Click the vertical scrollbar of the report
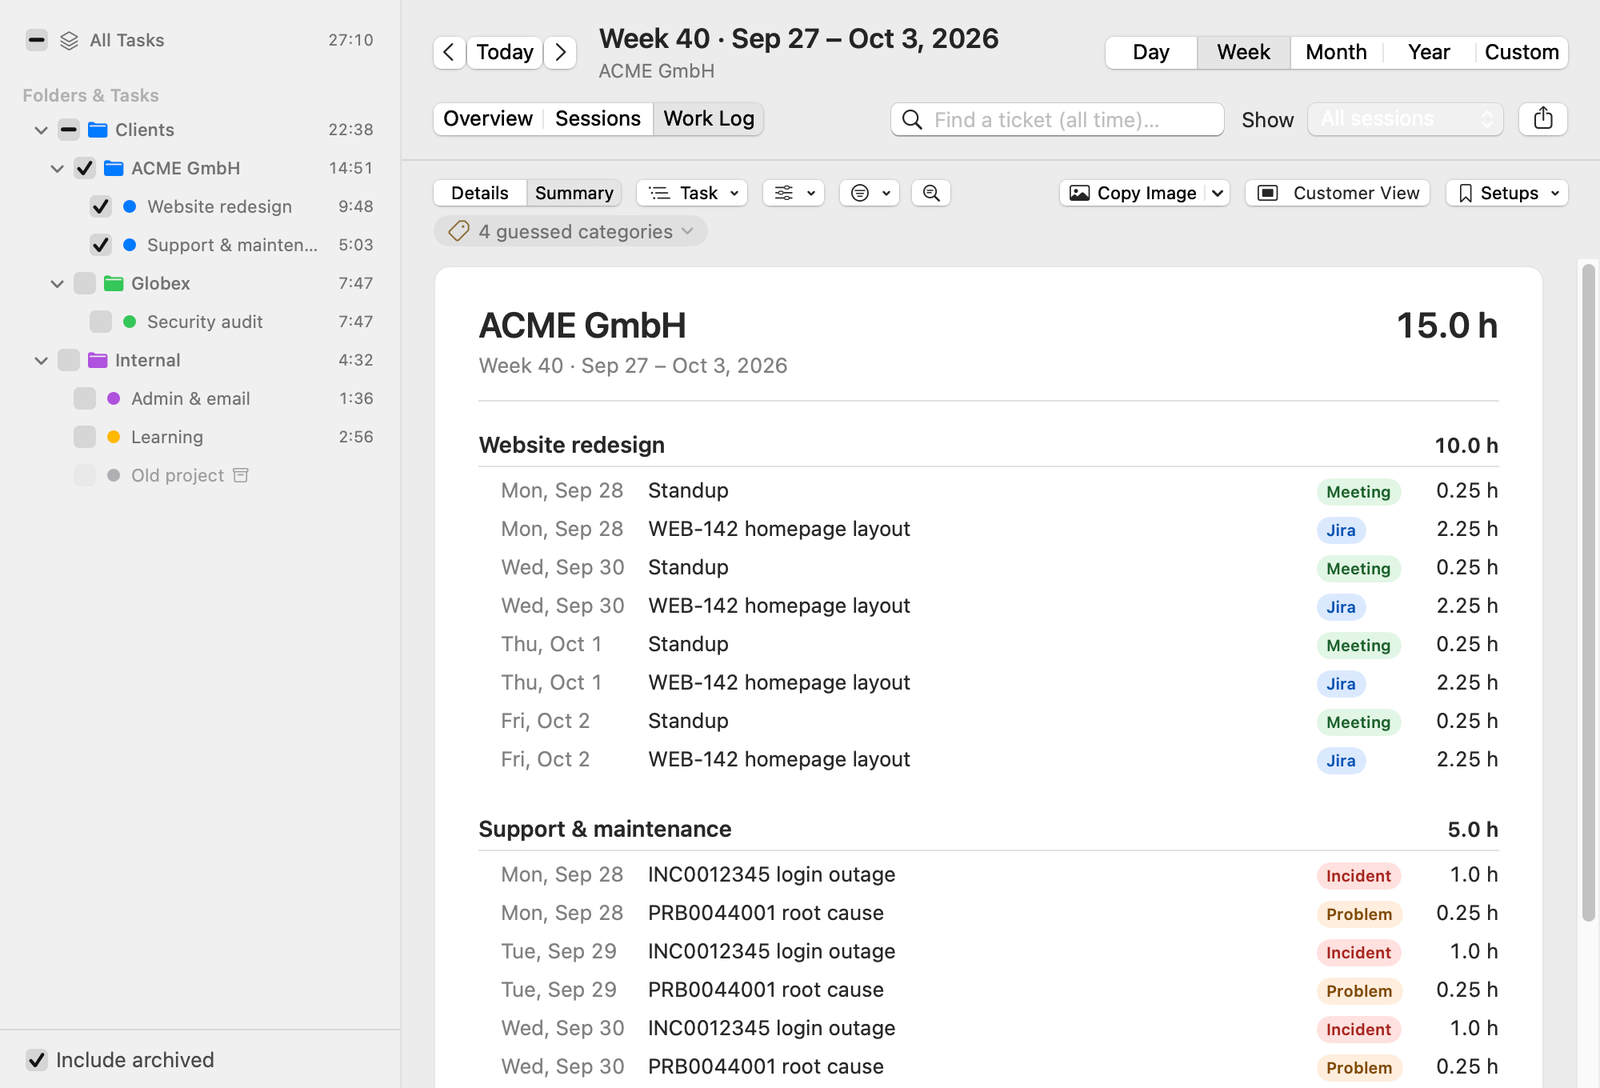This screenshot has width=1600, height=1088. [x=1588, y=592]
